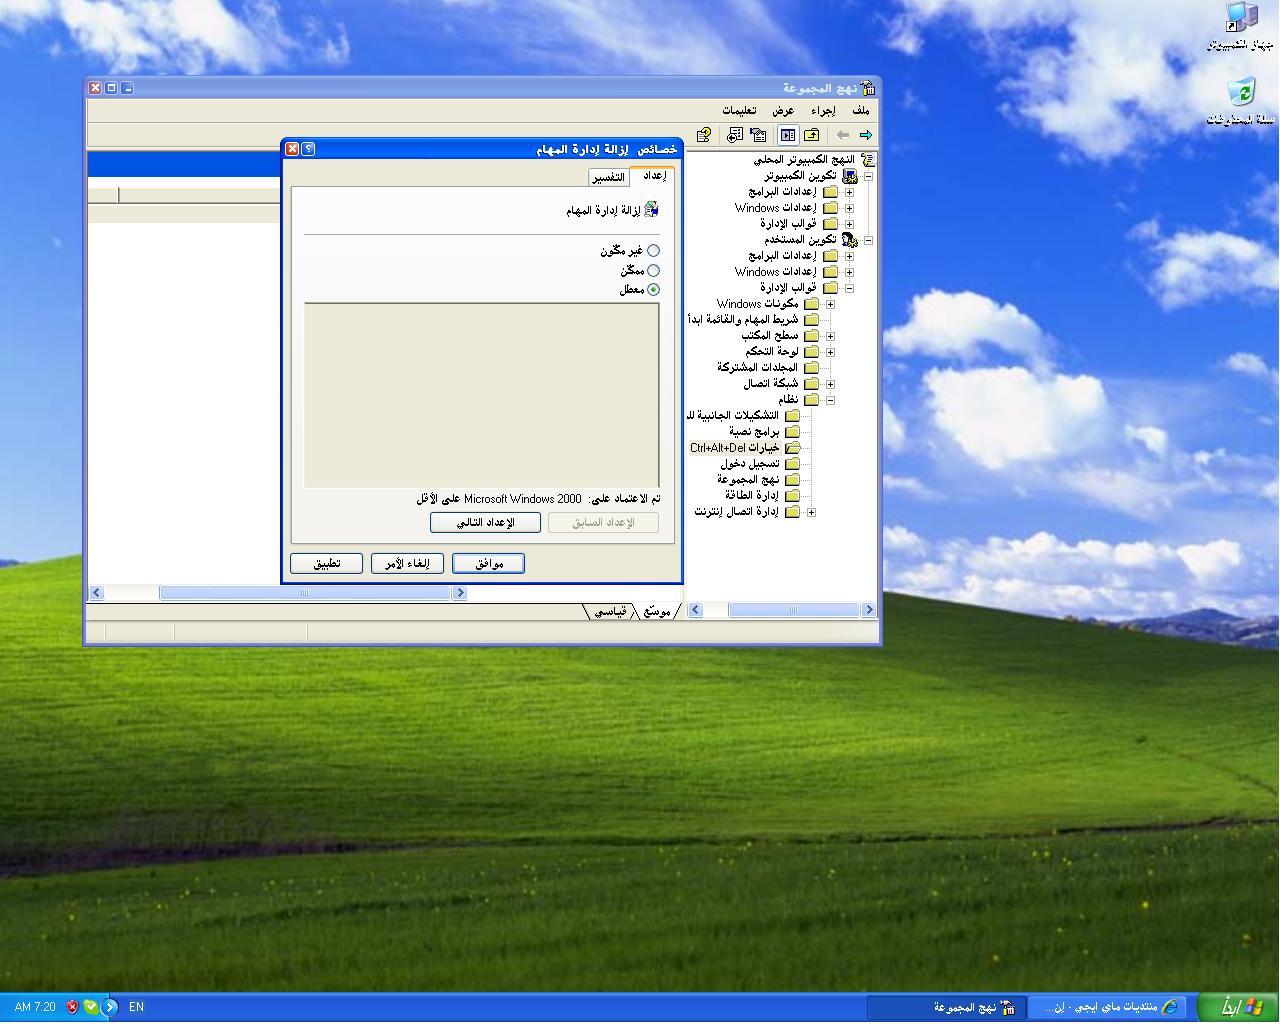Collapse the تكوين الكمبيوتر tree node

point(868,176)
